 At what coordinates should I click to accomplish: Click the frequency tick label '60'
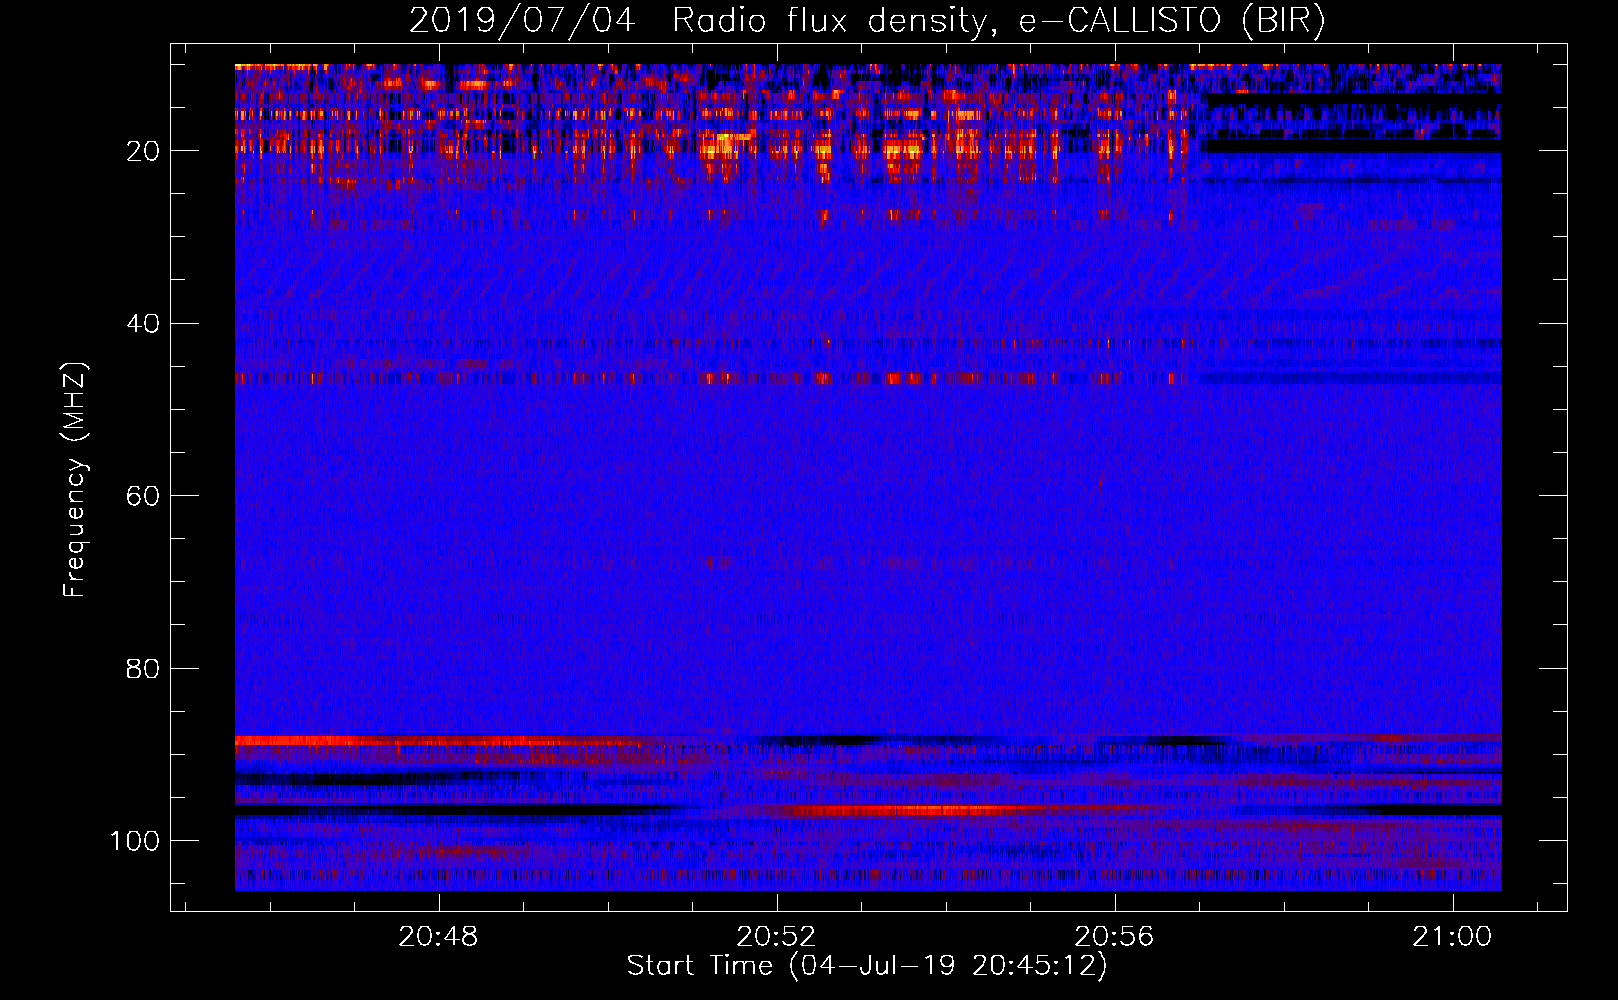point(144,496)
